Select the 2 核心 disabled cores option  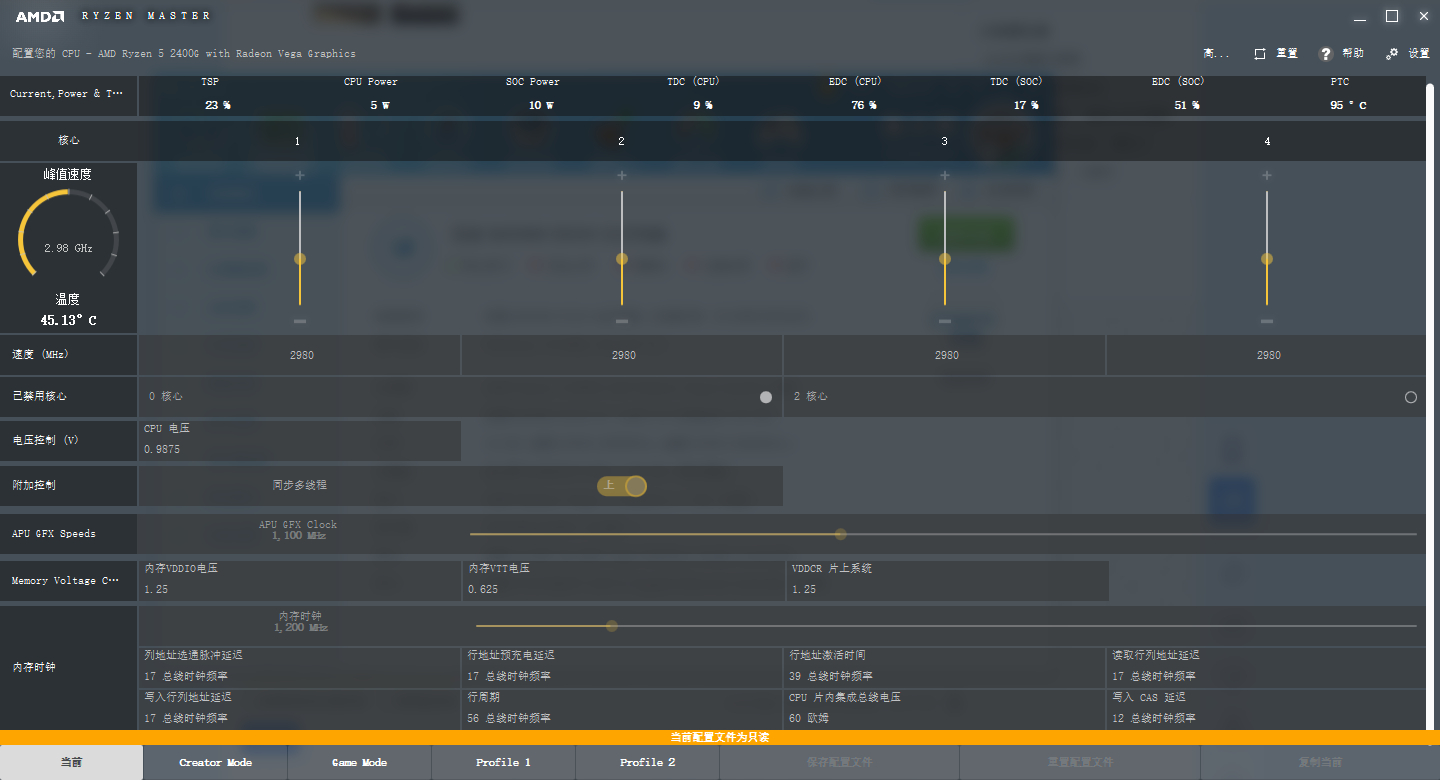(1411, 397)
